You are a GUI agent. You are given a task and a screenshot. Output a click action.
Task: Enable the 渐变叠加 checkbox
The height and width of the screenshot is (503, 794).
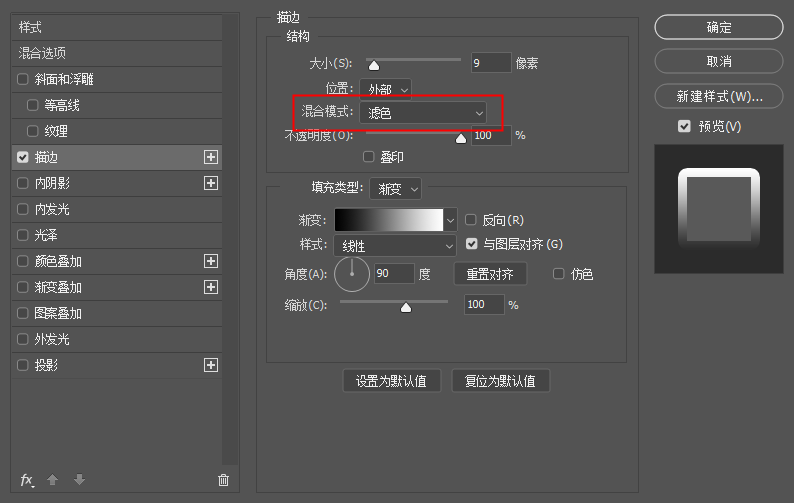click(22, 287)
